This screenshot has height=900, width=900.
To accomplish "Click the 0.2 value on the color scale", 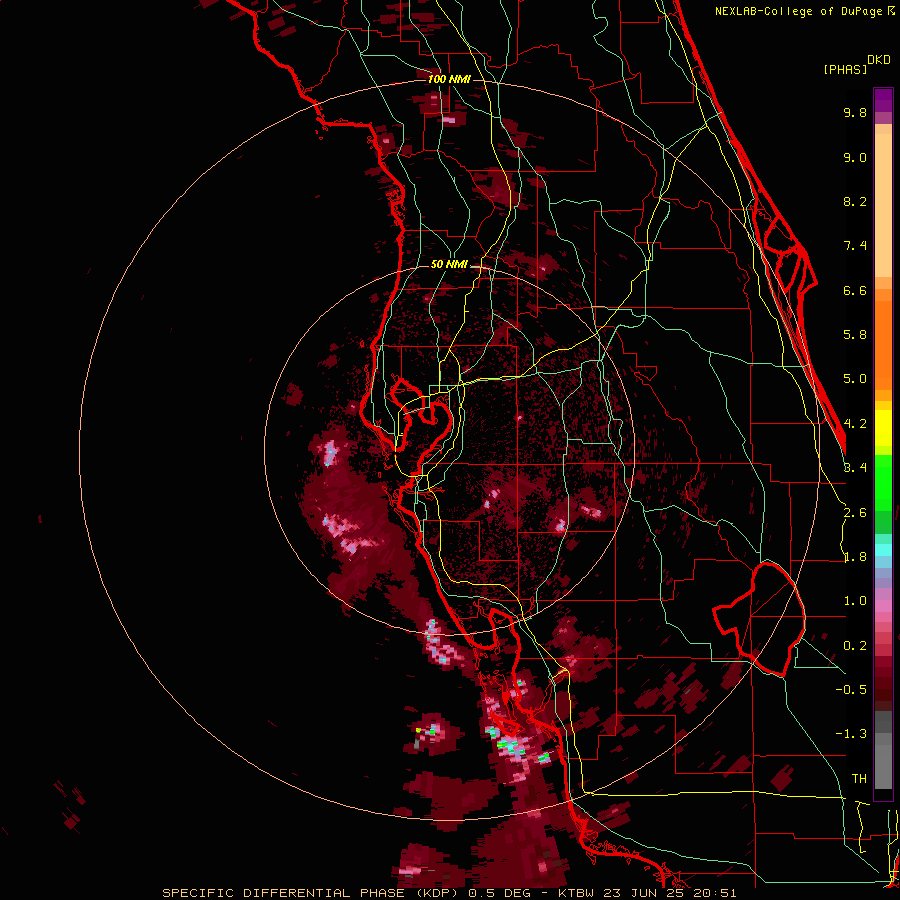I will pyautogui.click(x=855, y=646).
